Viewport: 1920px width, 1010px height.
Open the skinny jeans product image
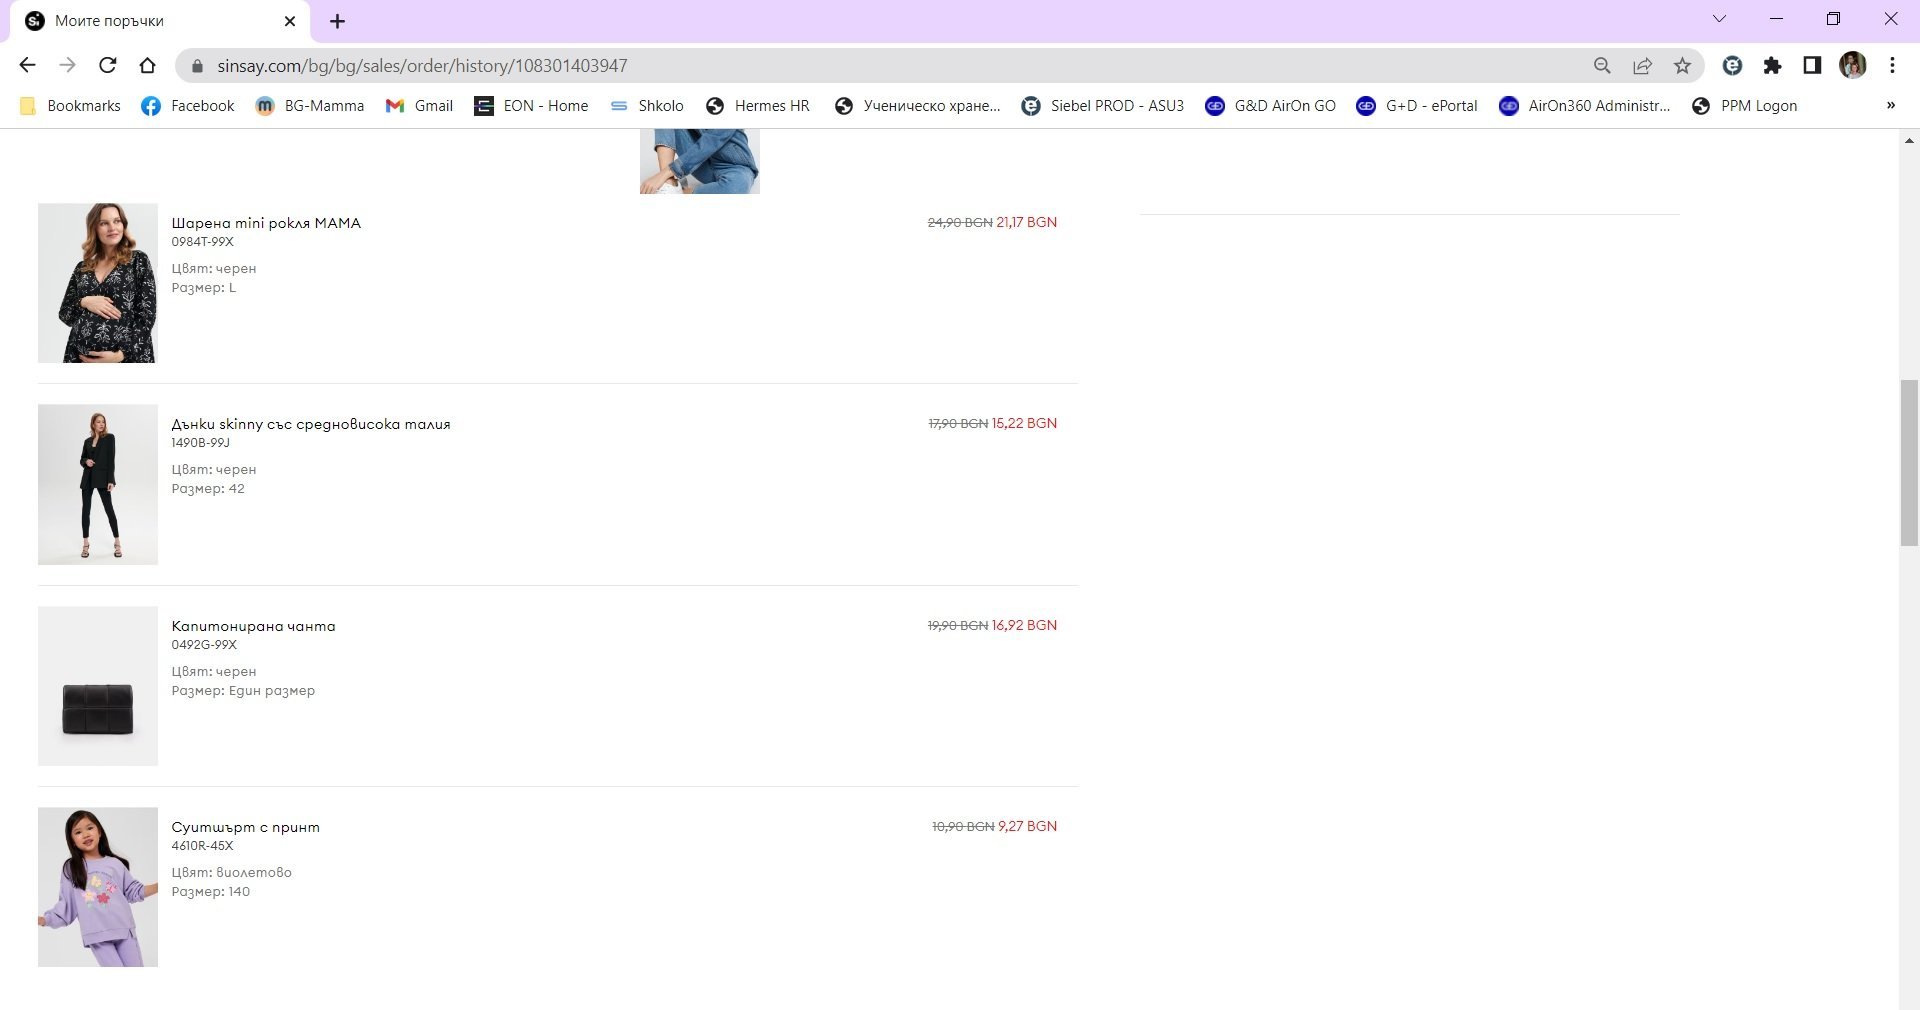98,484
